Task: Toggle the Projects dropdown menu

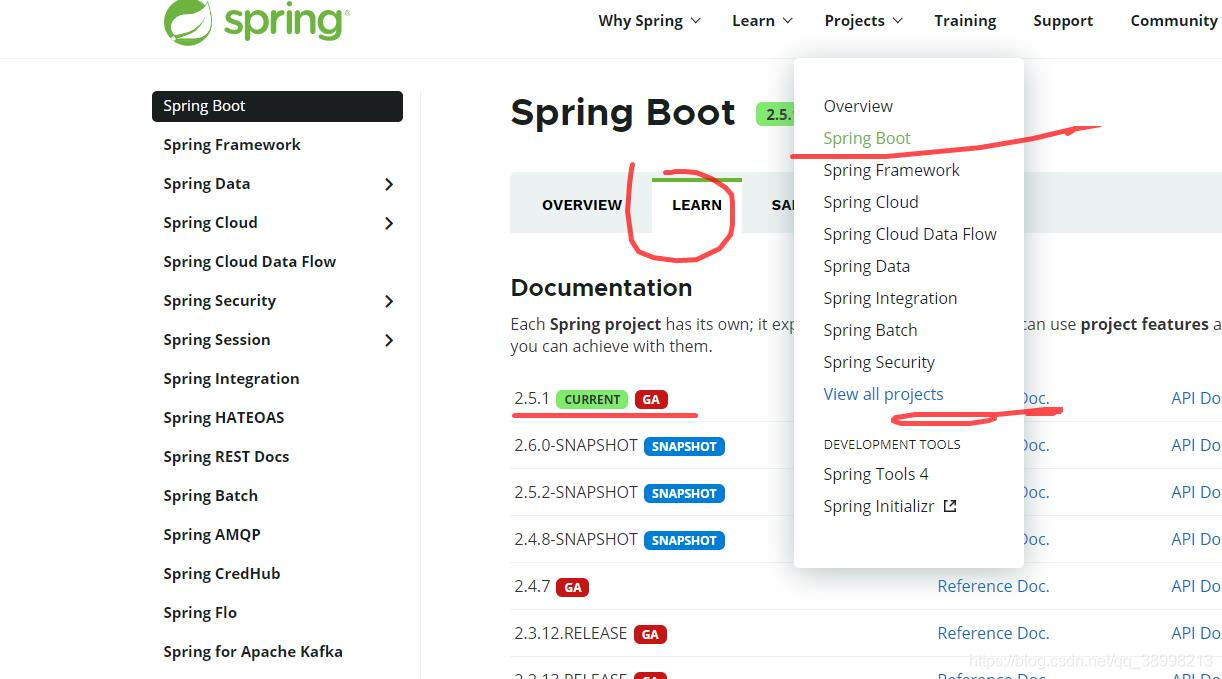Action: tap(864, 20)
